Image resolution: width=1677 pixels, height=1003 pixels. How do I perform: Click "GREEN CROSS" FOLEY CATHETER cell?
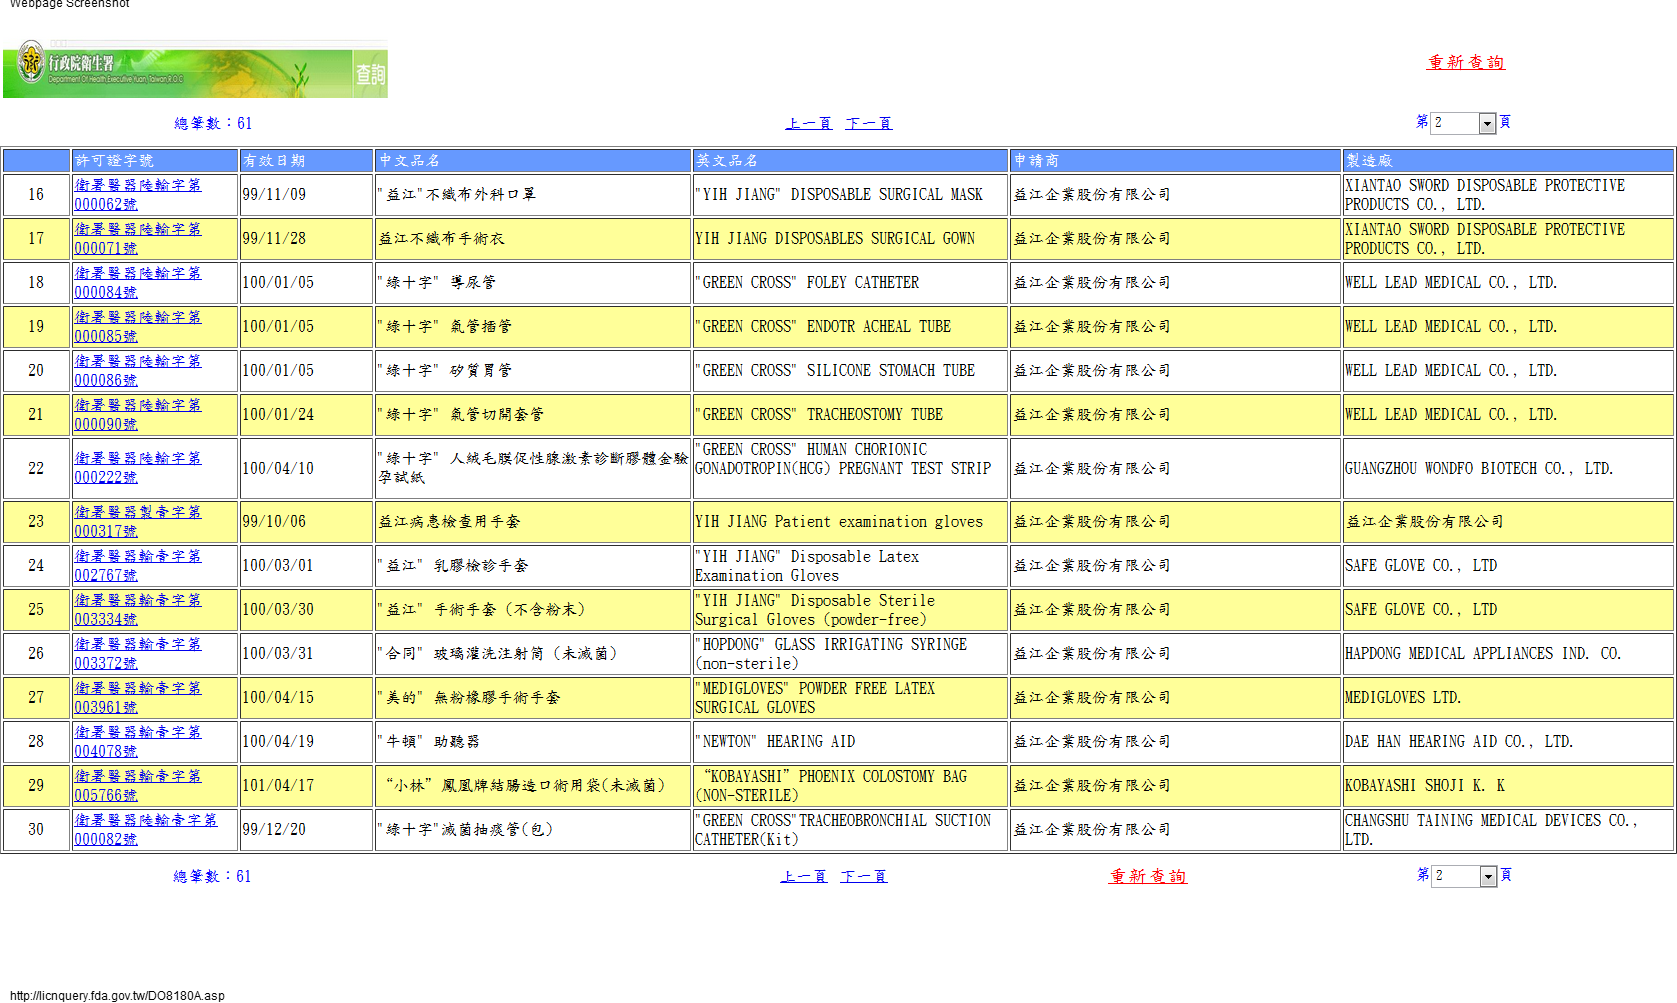tap(850, 283)
